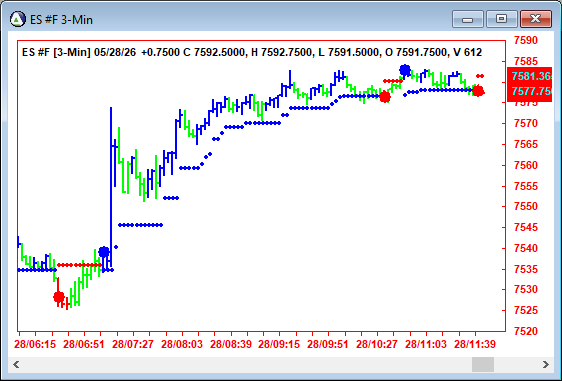Click the window title ES #F 3-Min
562x381 pixels.
(x=61, y=19)
